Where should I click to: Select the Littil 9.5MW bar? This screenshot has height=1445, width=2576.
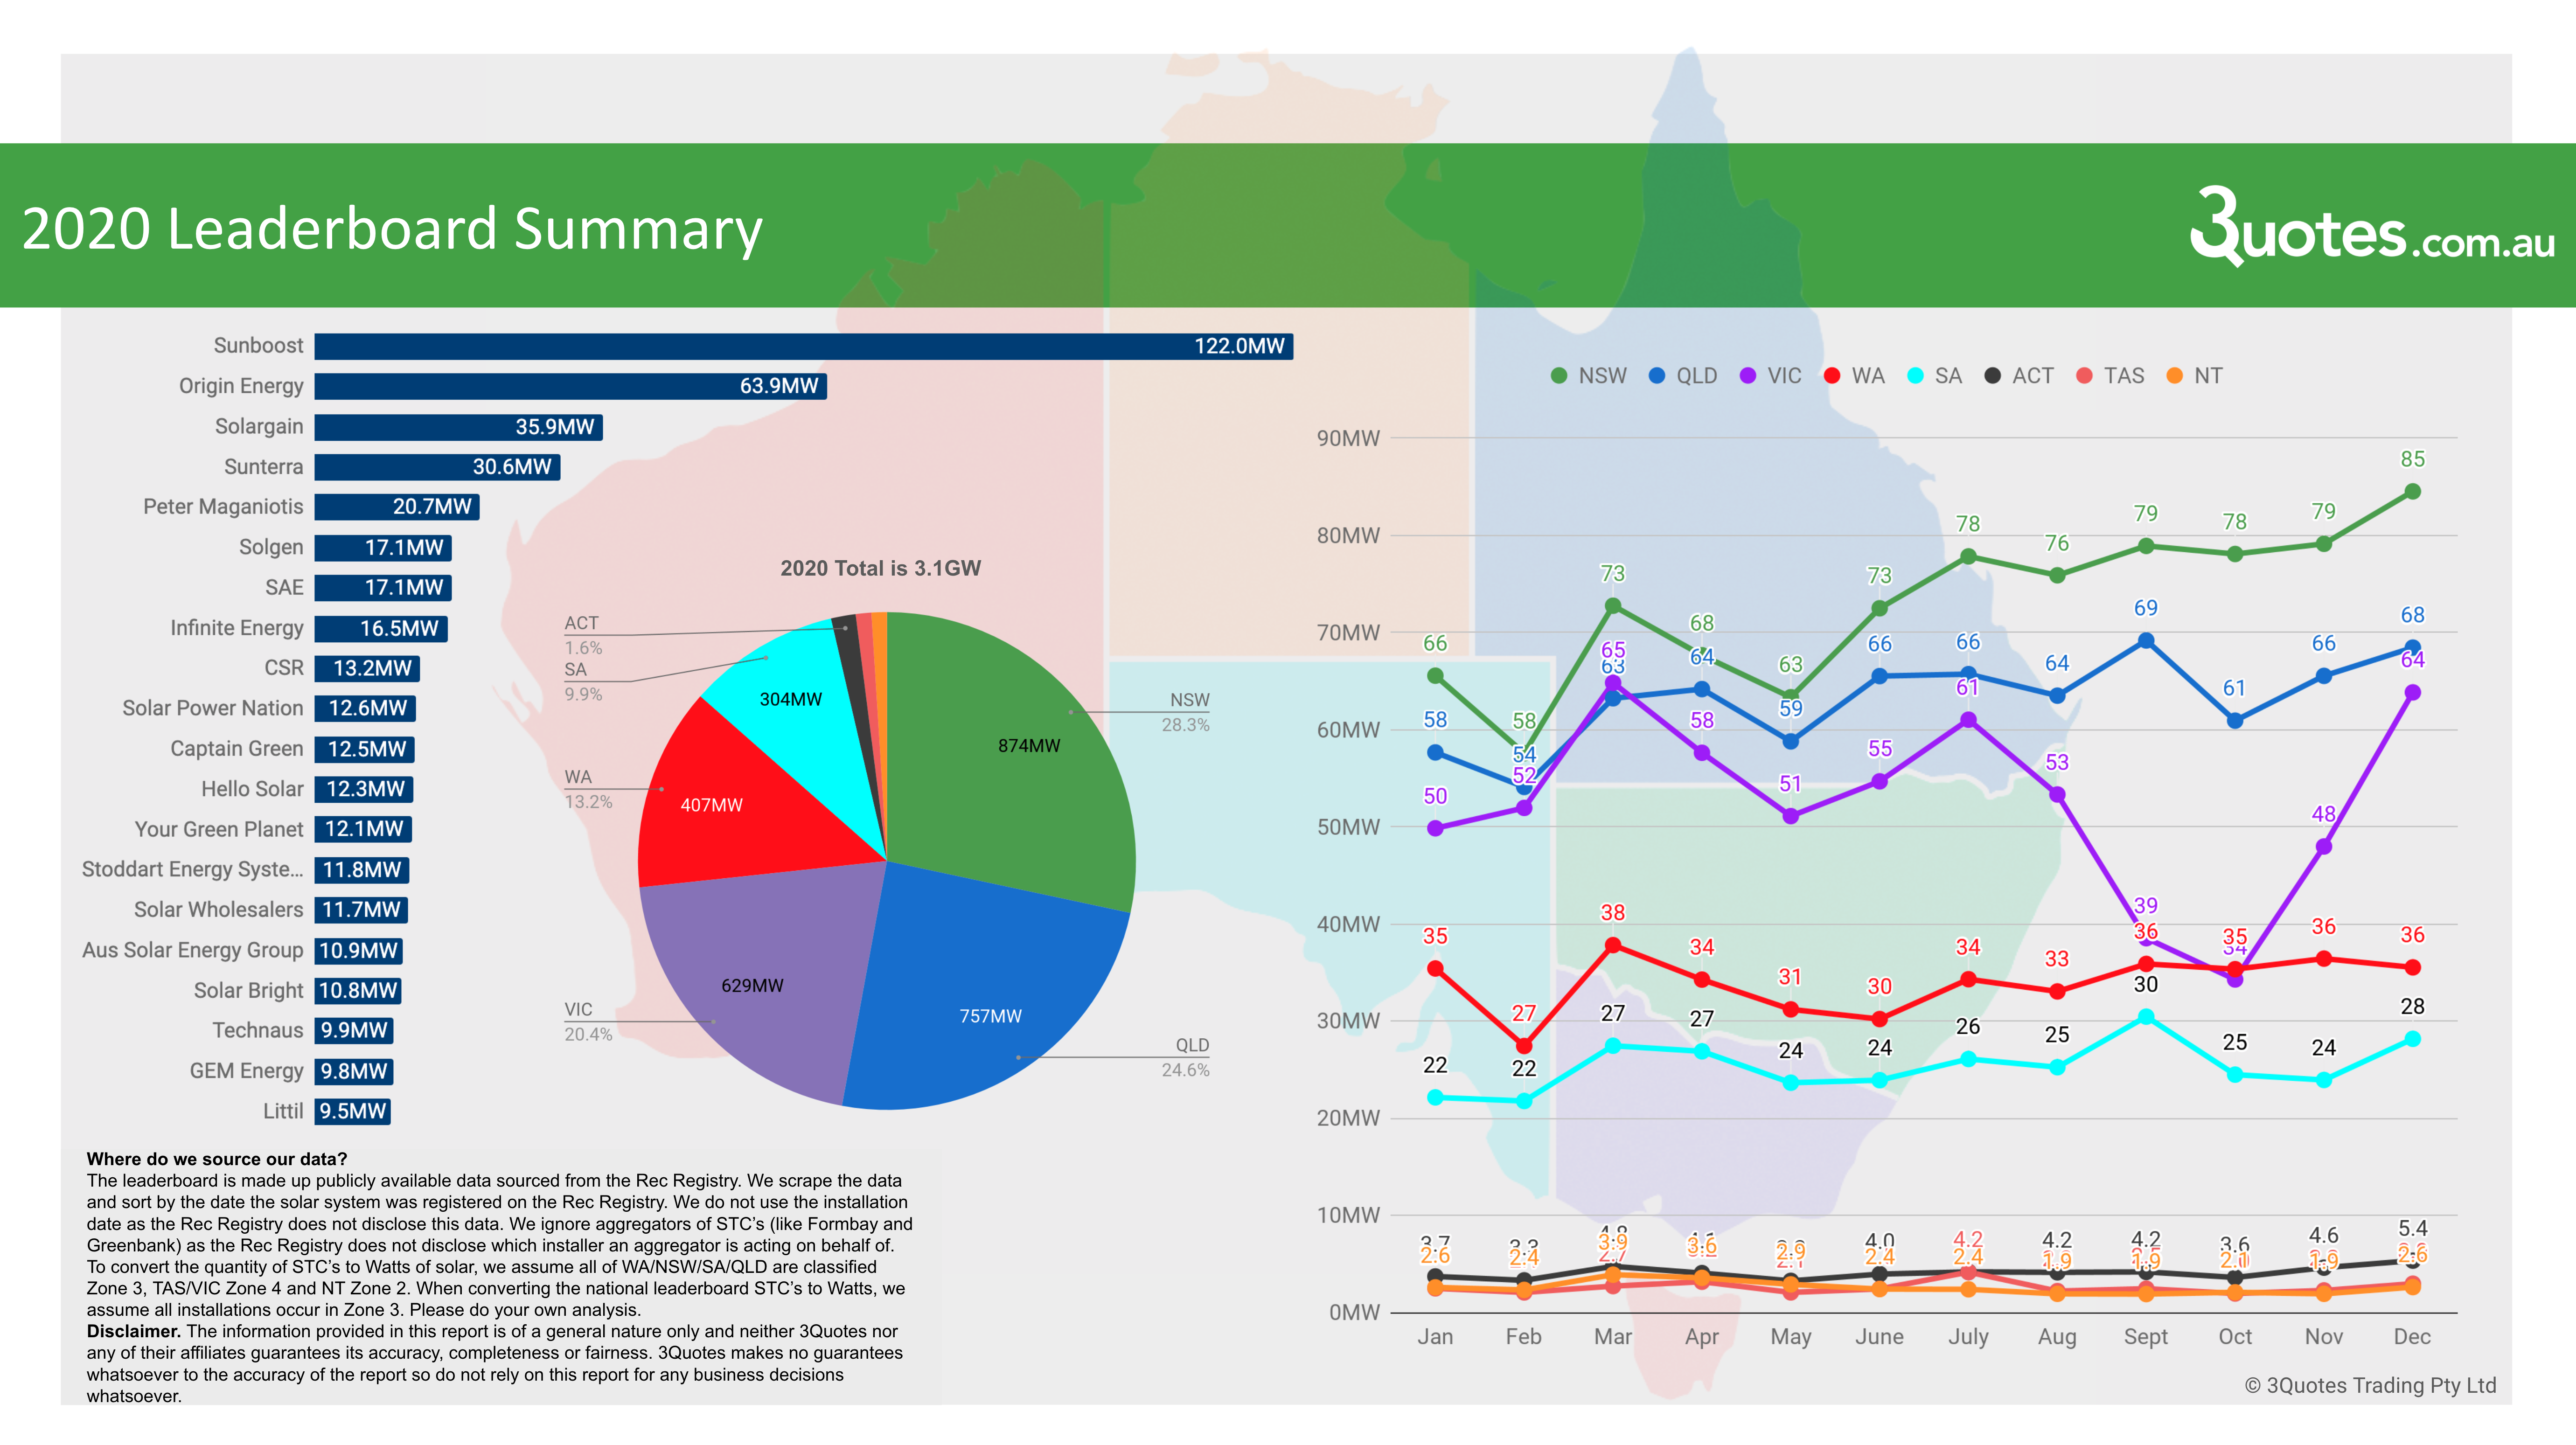tap(353, 1112)
